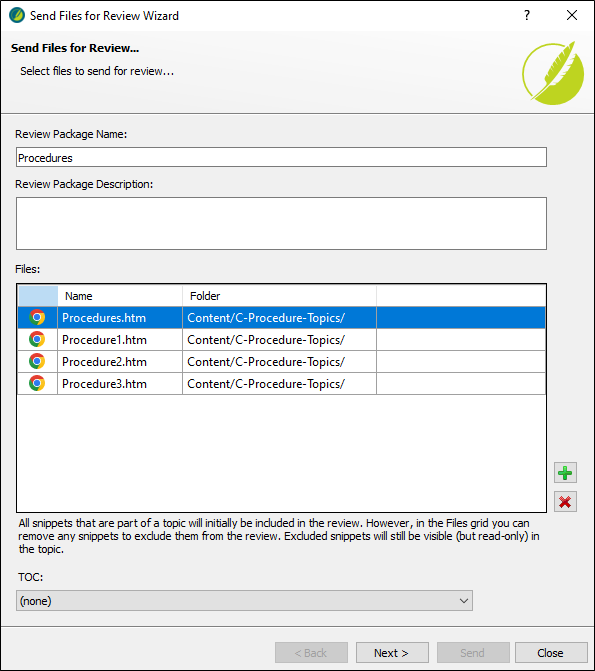Click the green plus add files icon
The image size is (595, 671).
click(x=565, y=473)
